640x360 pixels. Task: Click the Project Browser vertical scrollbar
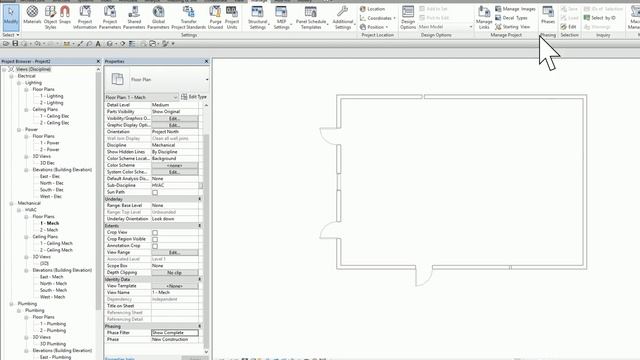[98, 192]
